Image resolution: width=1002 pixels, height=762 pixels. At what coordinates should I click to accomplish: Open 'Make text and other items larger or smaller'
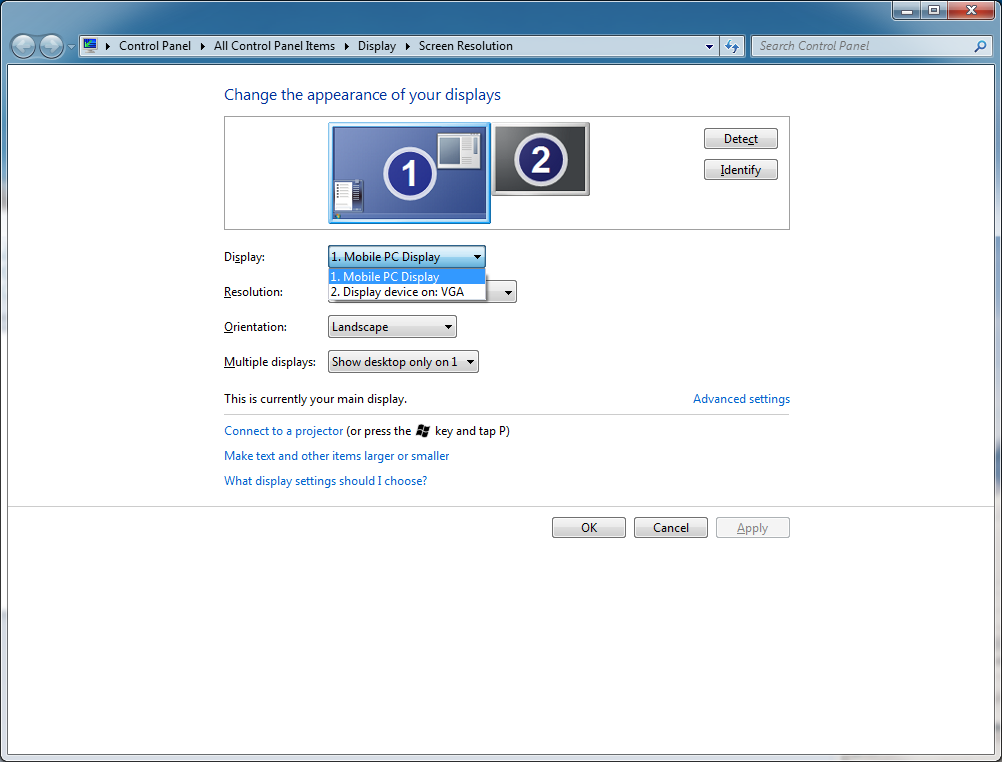(x=337, y=456)
